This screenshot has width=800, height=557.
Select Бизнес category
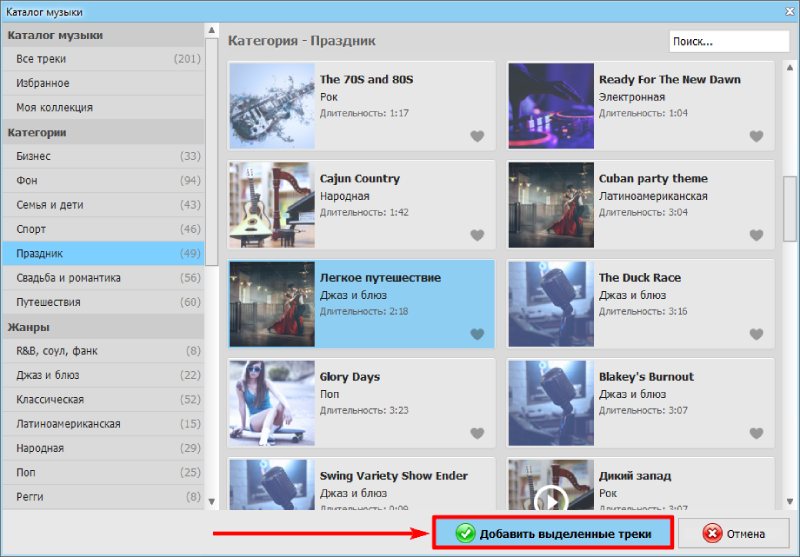pyautogui.click(x=103, y=156)
